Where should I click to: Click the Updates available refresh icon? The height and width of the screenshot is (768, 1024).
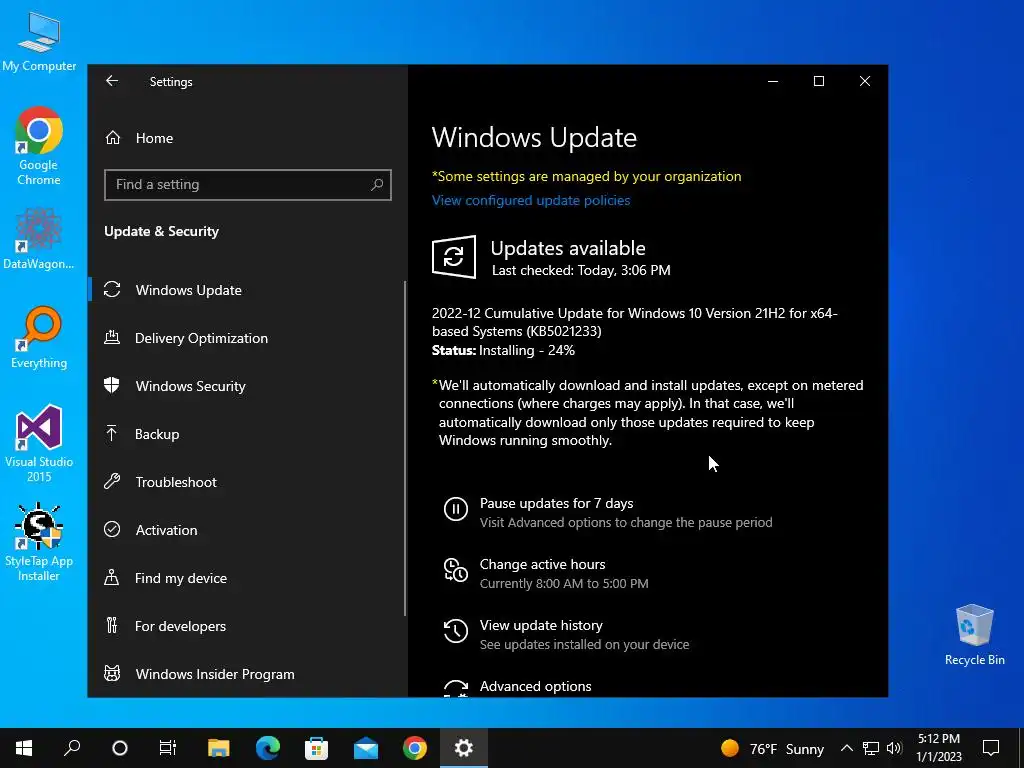click(454, 257)
